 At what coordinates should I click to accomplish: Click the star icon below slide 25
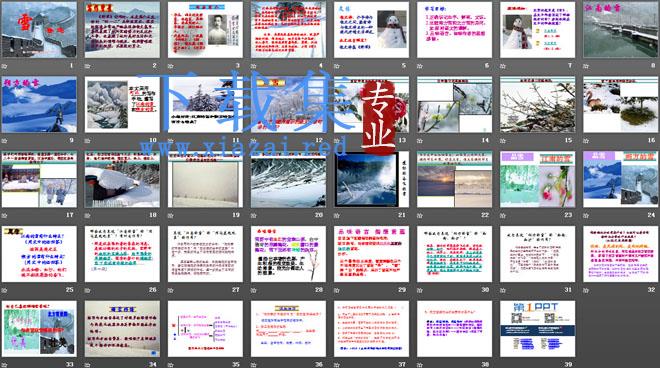(x=5, y=290)
